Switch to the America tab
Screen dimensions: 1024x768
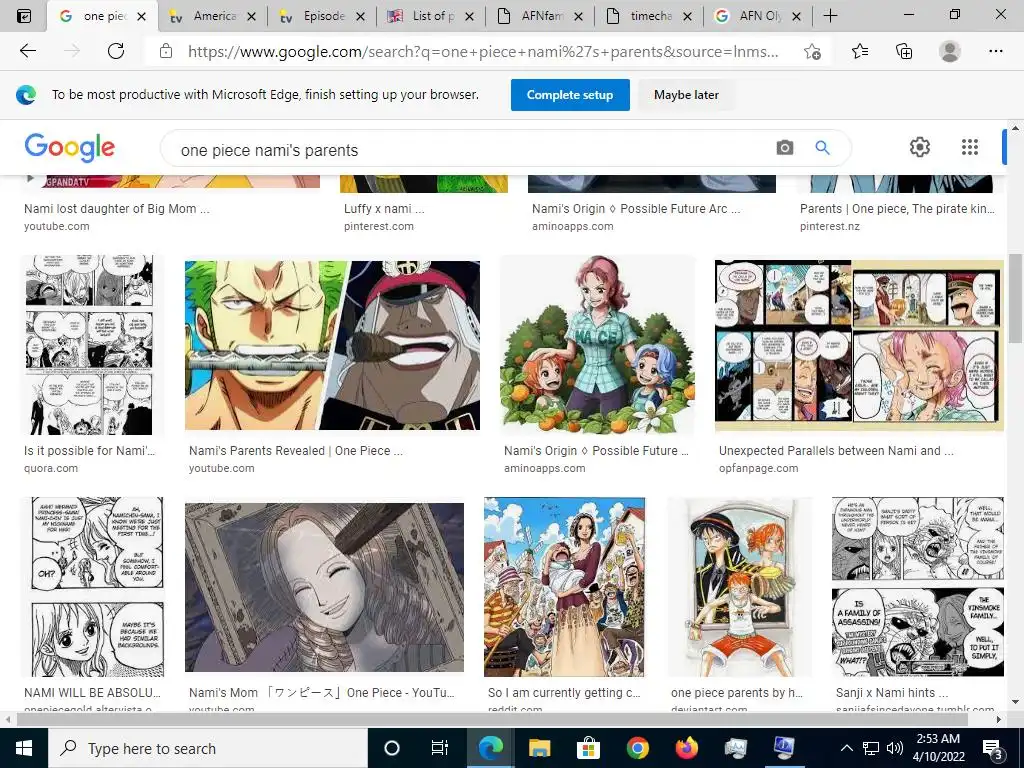pos(212,16)
